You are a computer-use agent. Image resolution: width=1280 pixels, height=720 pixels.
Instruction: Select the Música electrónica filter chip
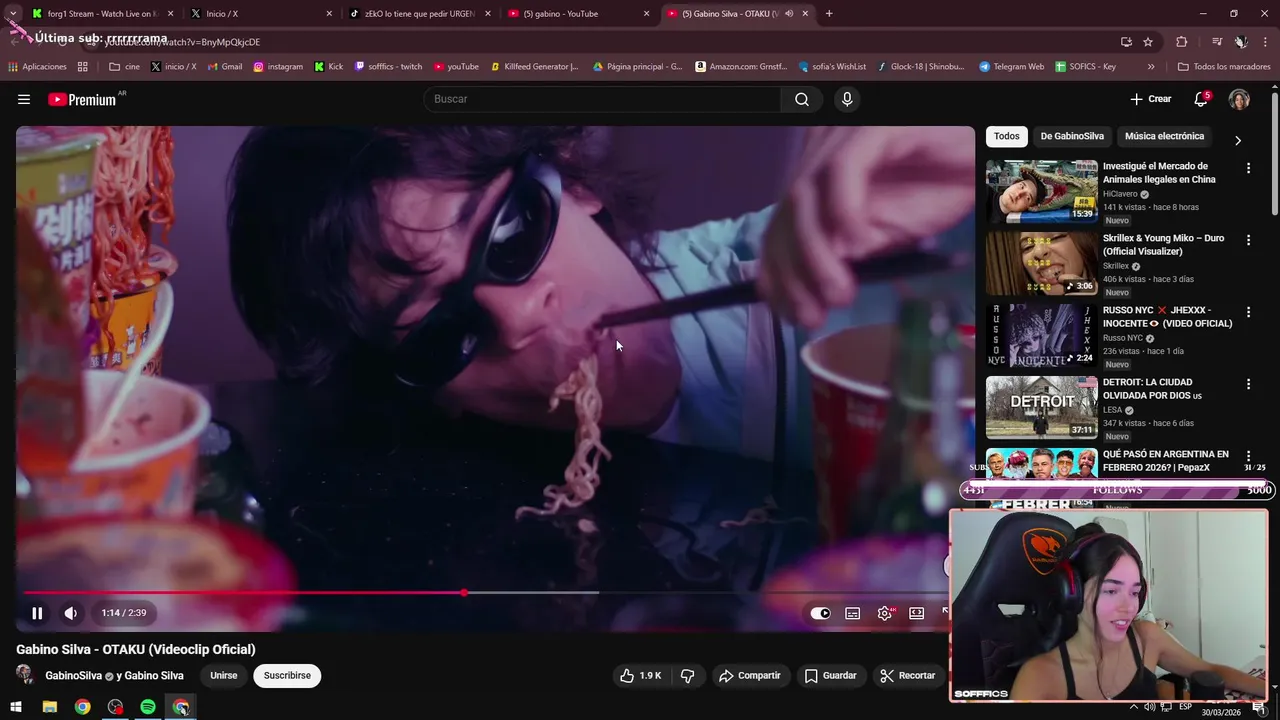[1164, 136]
